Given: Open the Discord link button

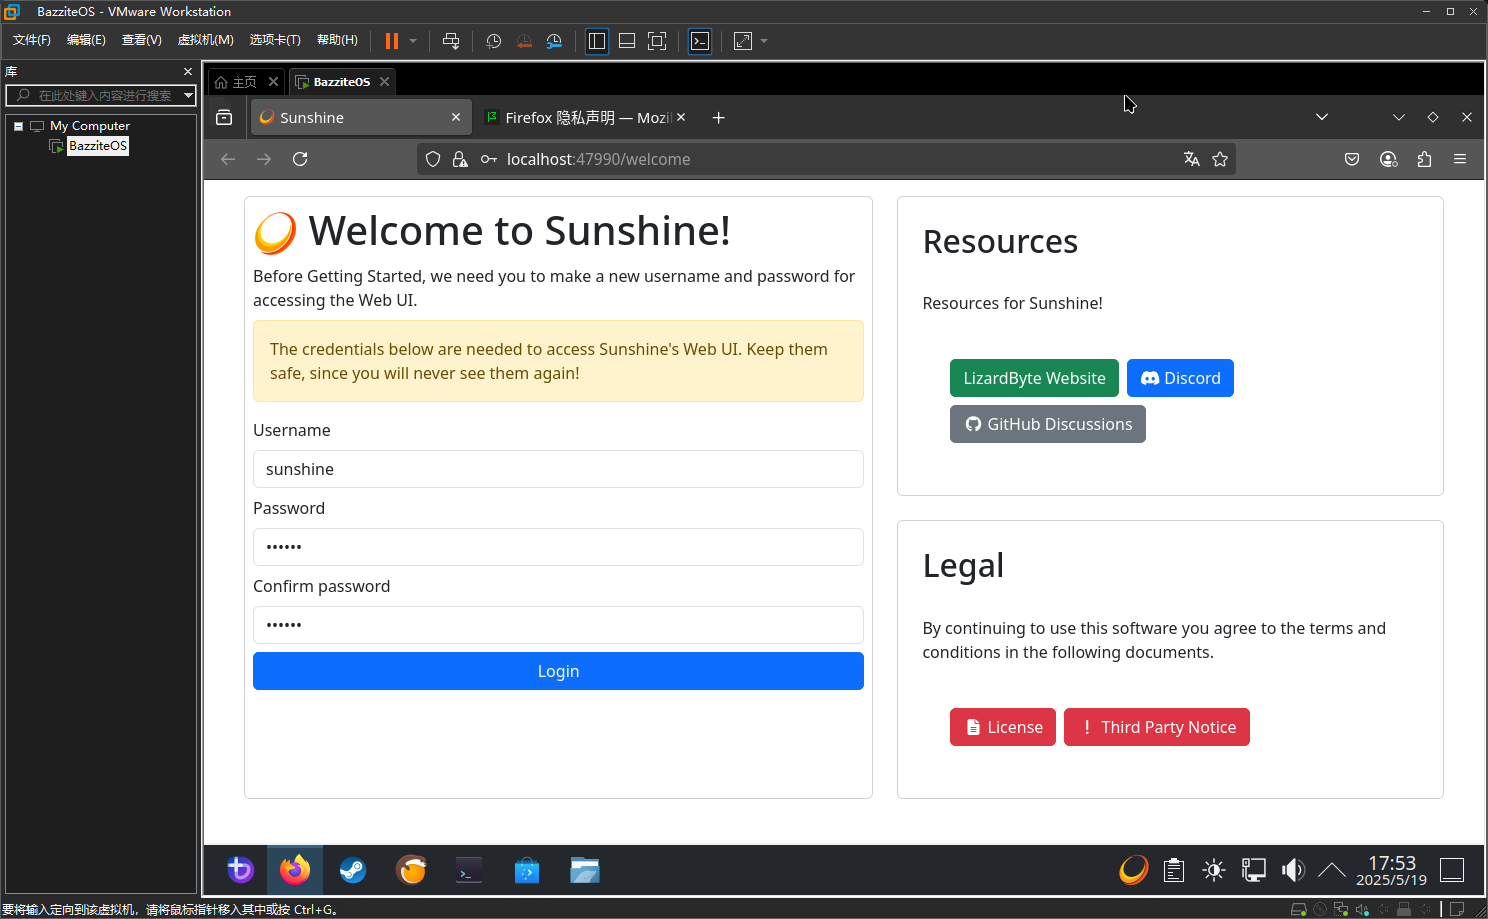Looking at the screenshot, I should tap(1180, 378).
